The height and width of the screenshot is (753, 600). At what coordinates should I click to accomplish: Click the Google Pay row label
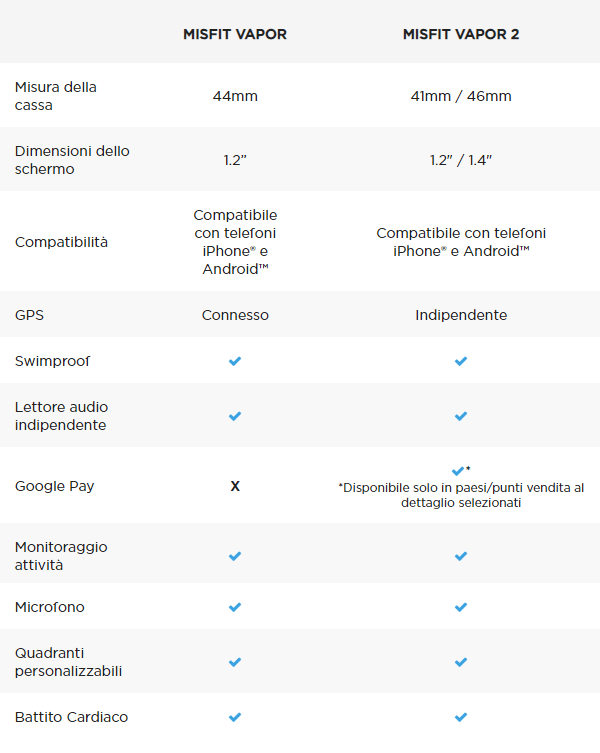click(x=55, y=486)
